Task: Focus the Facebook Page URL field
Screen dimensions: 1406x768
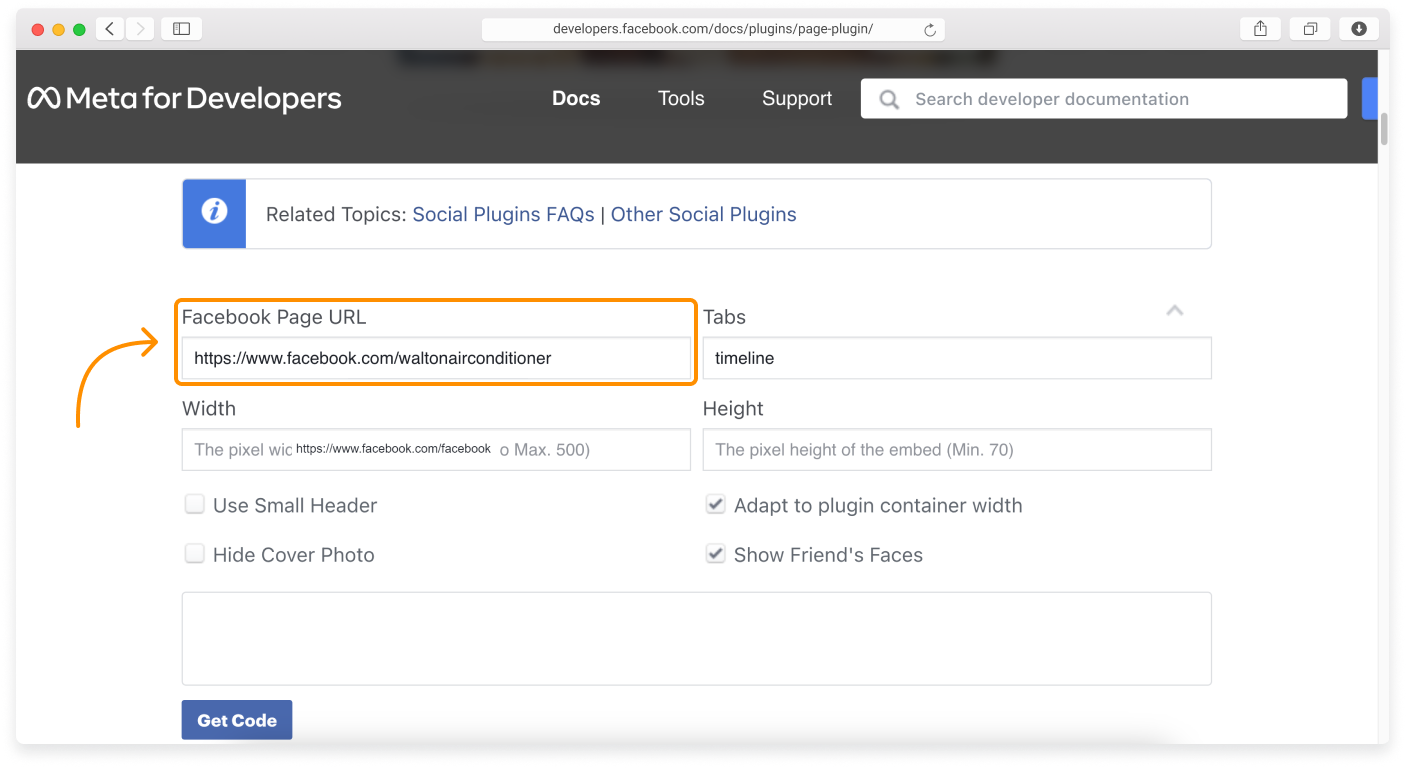Action: coord(436,358)
